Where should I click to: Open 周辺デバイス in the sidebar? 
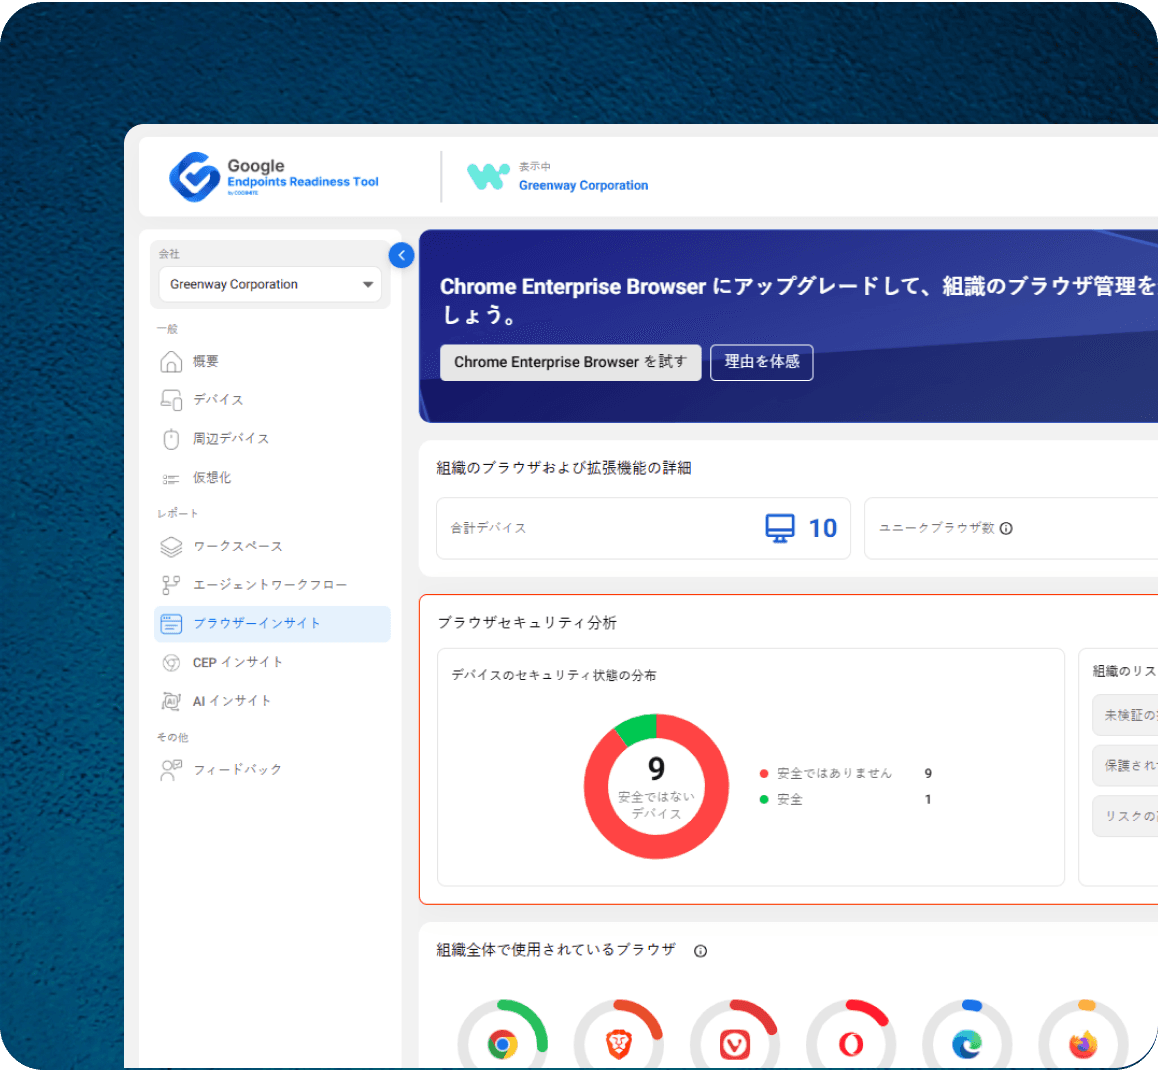pyautogui.click(x=230, y=439)
